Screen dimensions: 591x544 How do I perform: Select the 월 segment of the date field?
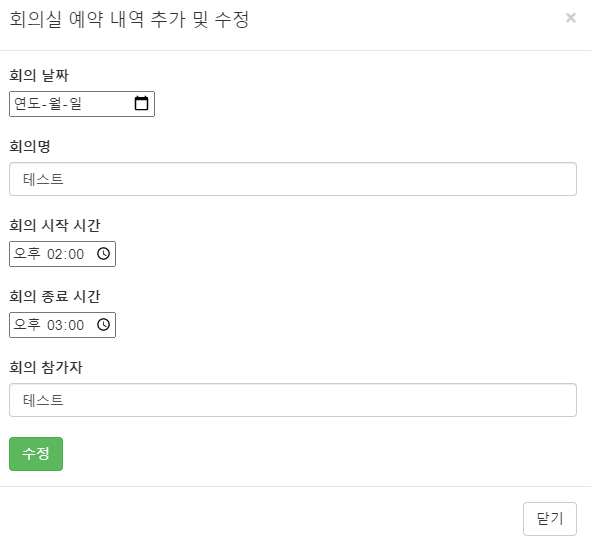pos(55,103)
